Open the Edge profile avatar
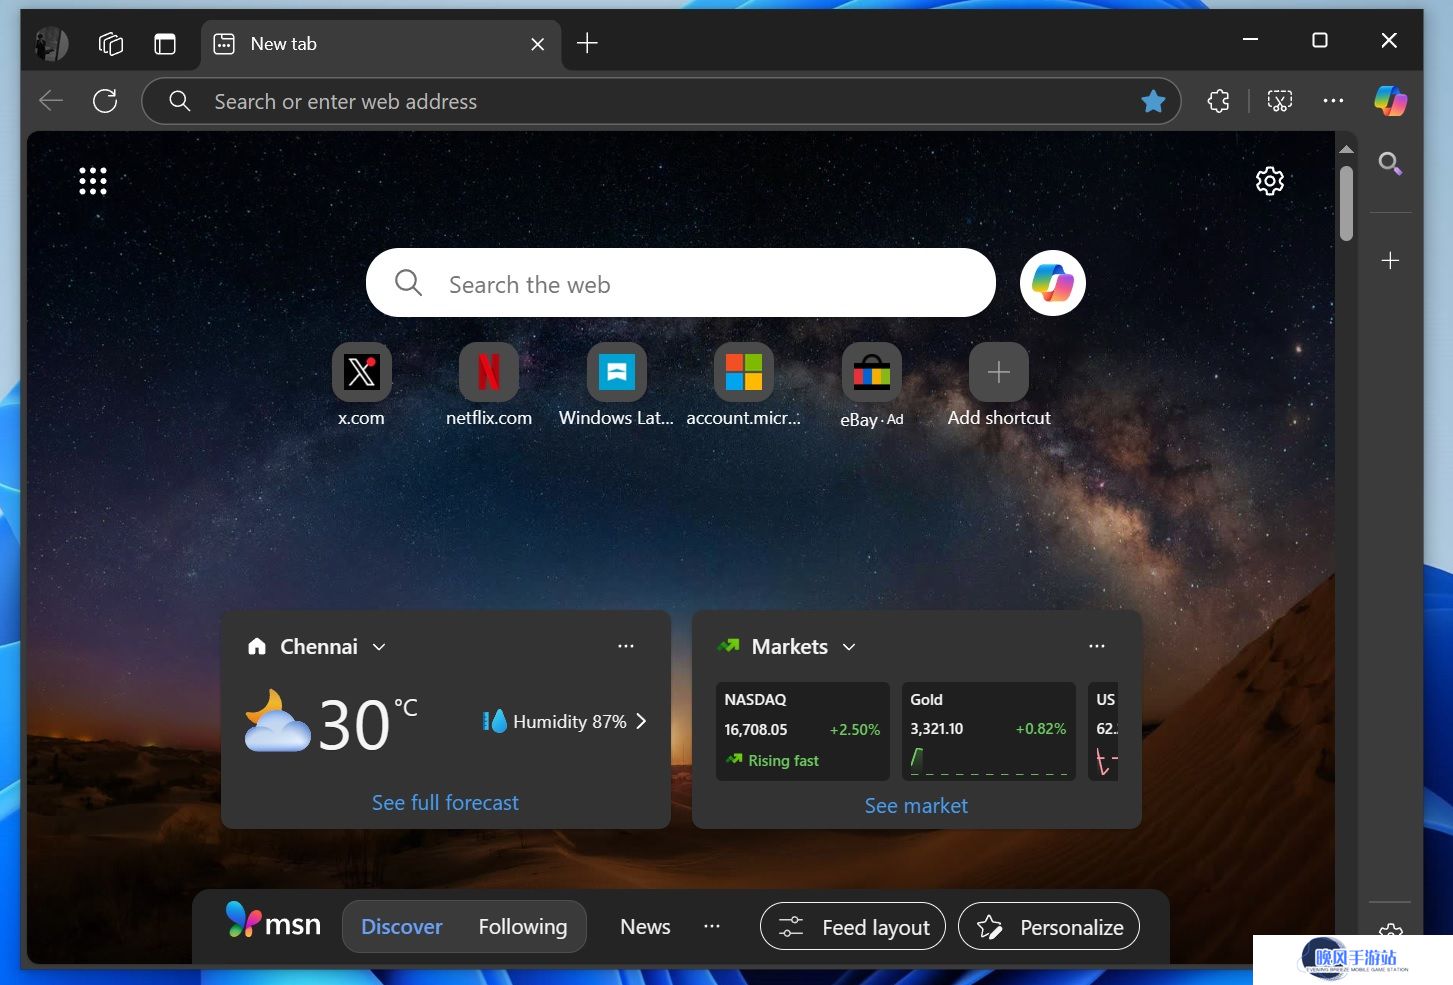The height and width of the screenshot is (985, 1453). [51, 44]
